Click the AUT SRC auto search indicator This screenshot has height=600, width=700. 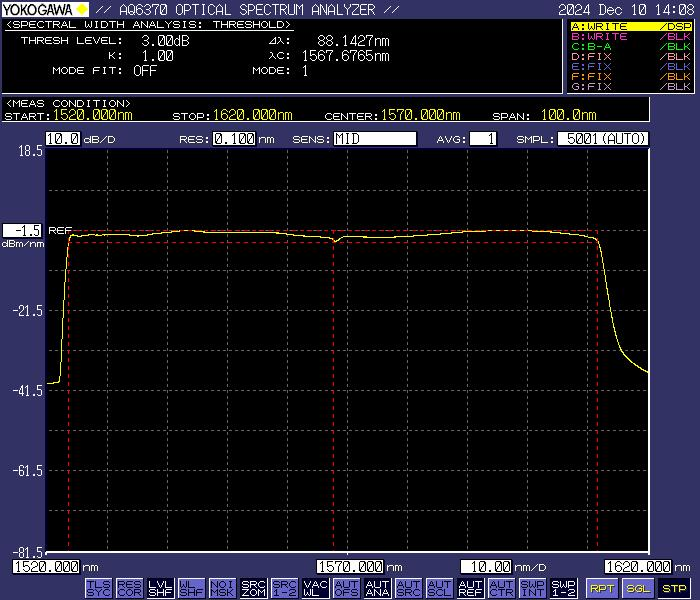coord(408,588)
